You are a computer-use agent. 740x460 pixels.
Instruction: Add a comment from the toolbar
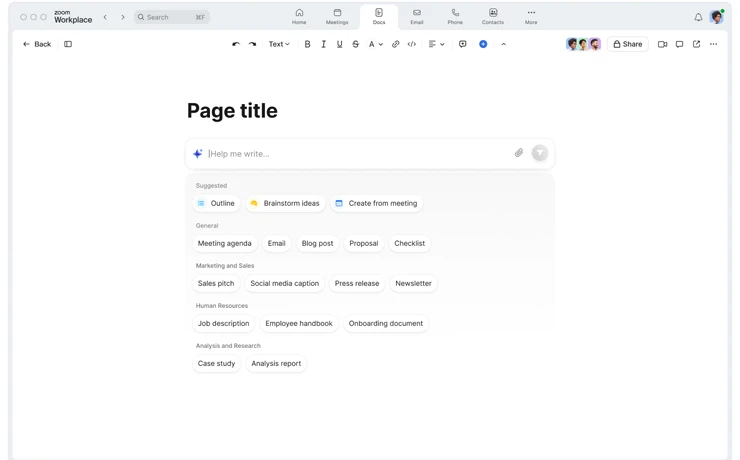pyautogui.click(x=462, y=44)
